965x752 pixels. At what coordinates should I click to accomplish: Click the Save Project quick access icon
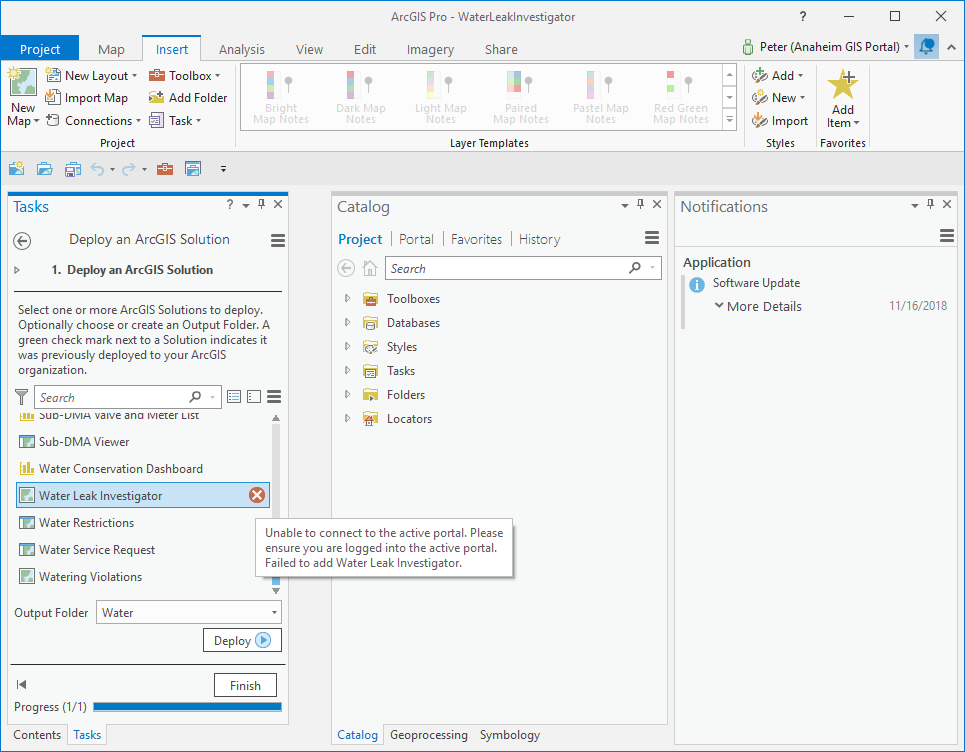coord(73,169)
